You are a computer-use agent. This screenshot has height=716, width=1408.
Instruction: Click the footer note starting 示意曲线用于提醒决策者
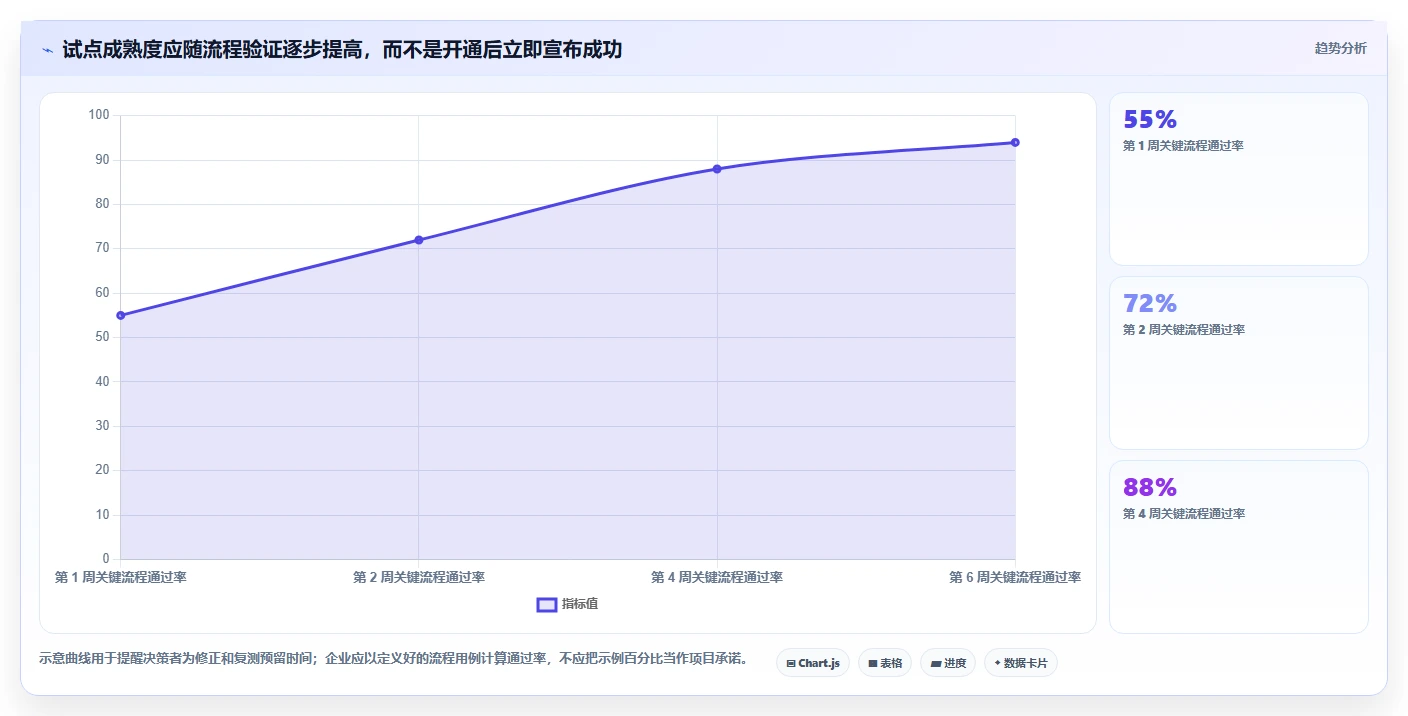tap(393, 659)
